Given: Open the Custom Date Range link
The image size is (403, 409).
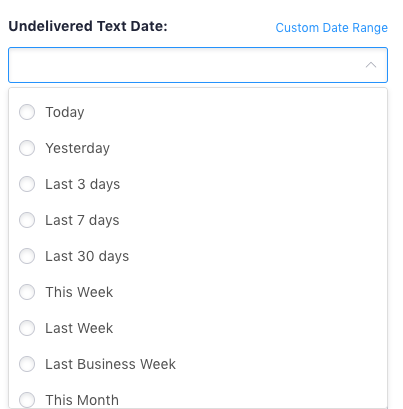Looking at the screenshot, I should [332, 28].
